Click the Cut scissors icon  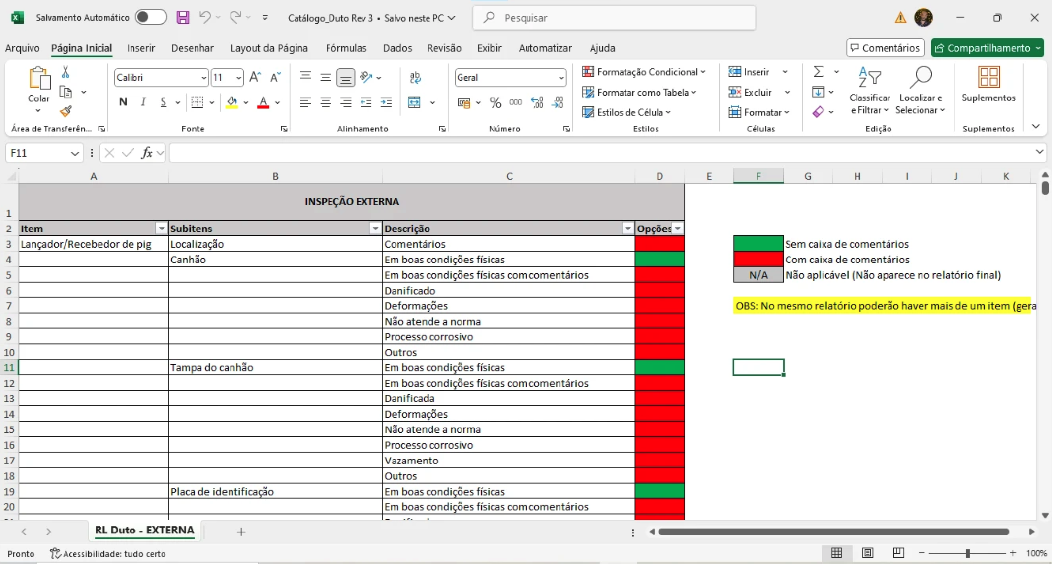tap(66, 72)
